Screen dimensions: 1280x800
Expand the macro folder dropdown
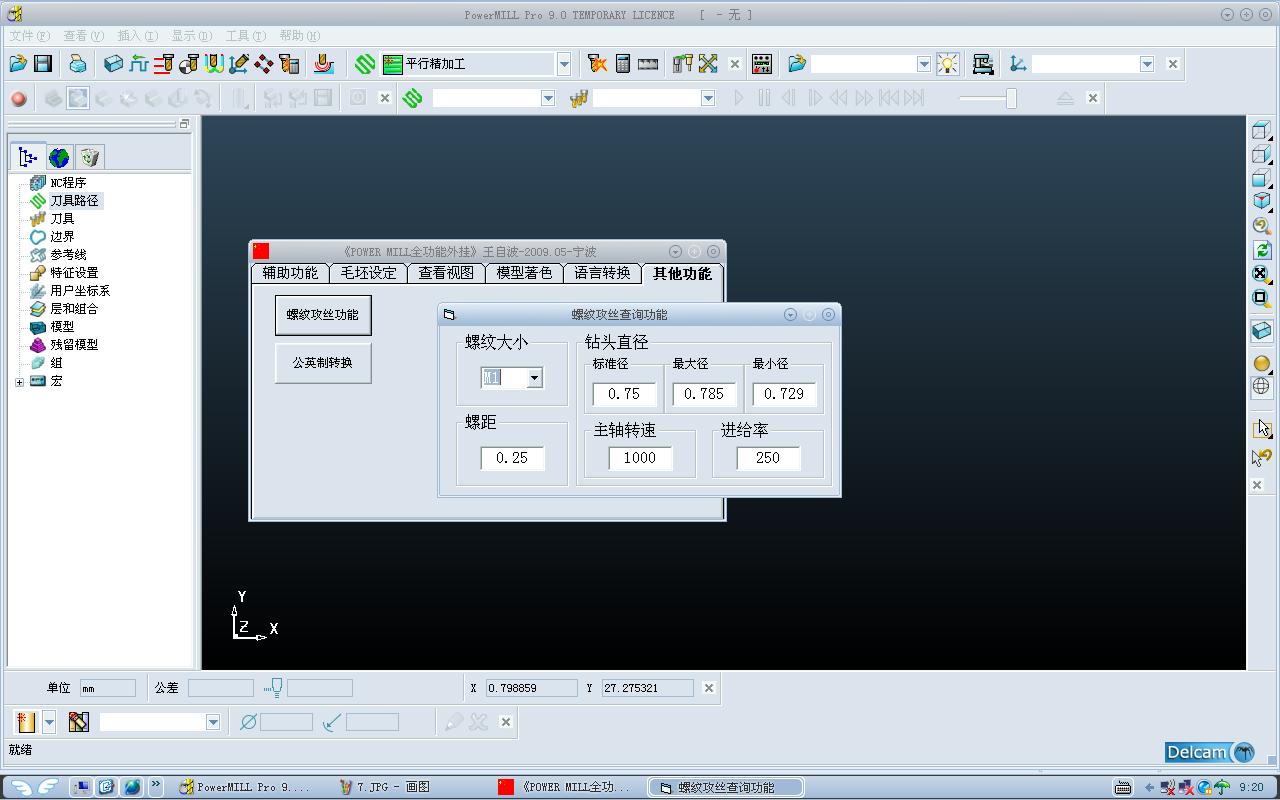pyautogui.click(x=924, y=64)
